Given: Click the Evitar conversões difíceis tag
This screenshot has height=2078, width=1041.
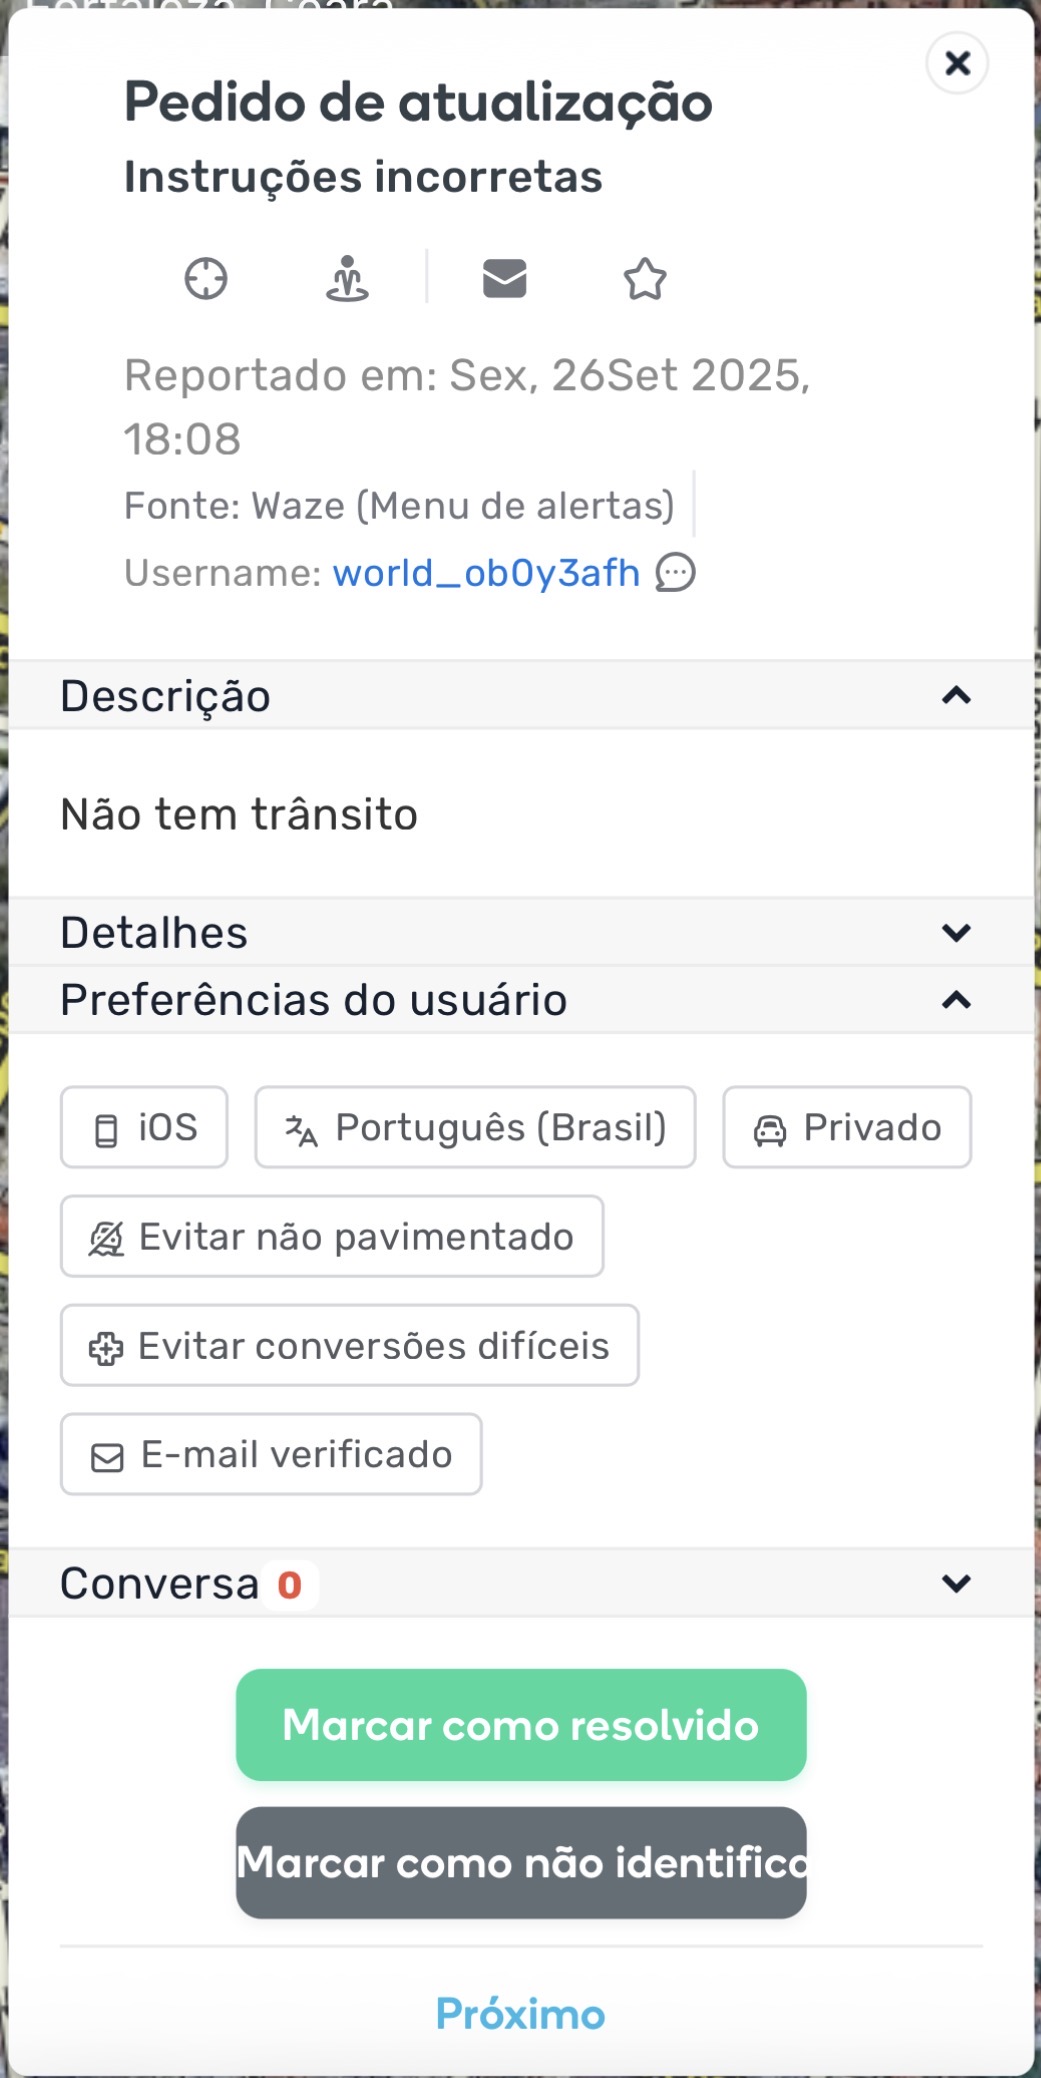Looking at the screenshot, I should (x=350, y=1346).
